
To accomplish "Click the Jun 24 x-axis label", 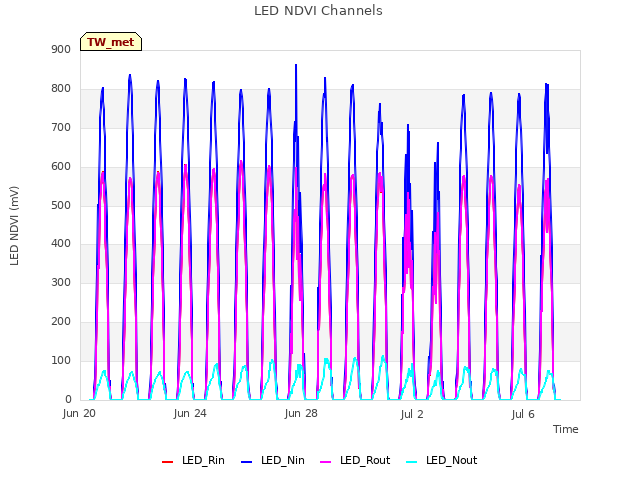I will click(190, 414).
